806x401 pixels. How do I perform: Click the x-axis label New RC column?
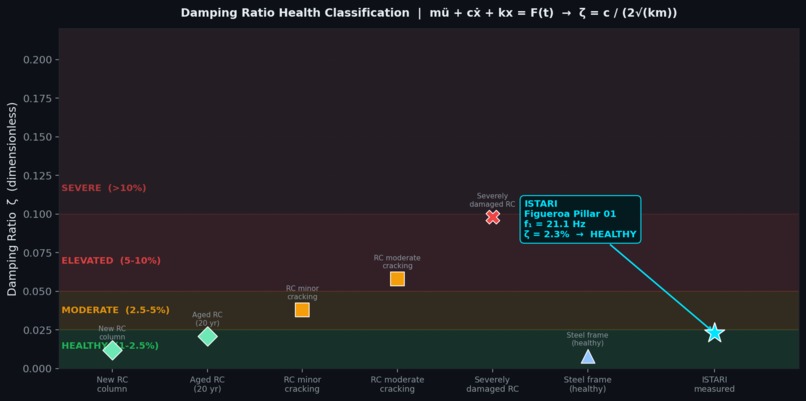[112, 385]
